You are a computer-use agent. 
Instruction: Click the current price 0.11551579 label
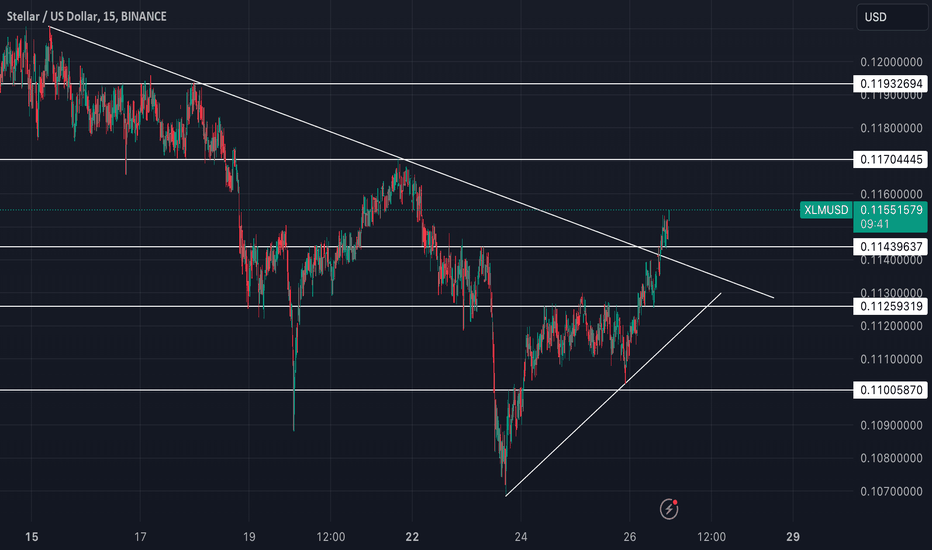click(891, 210)
